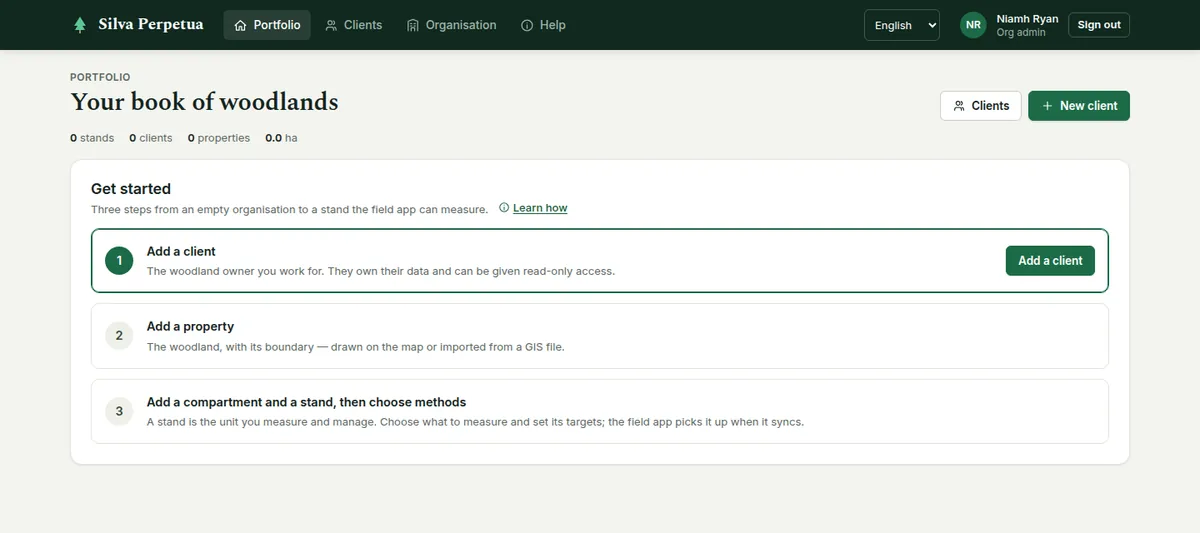Click the Silva Perpetua tree logo icon

tap(80, 25)
